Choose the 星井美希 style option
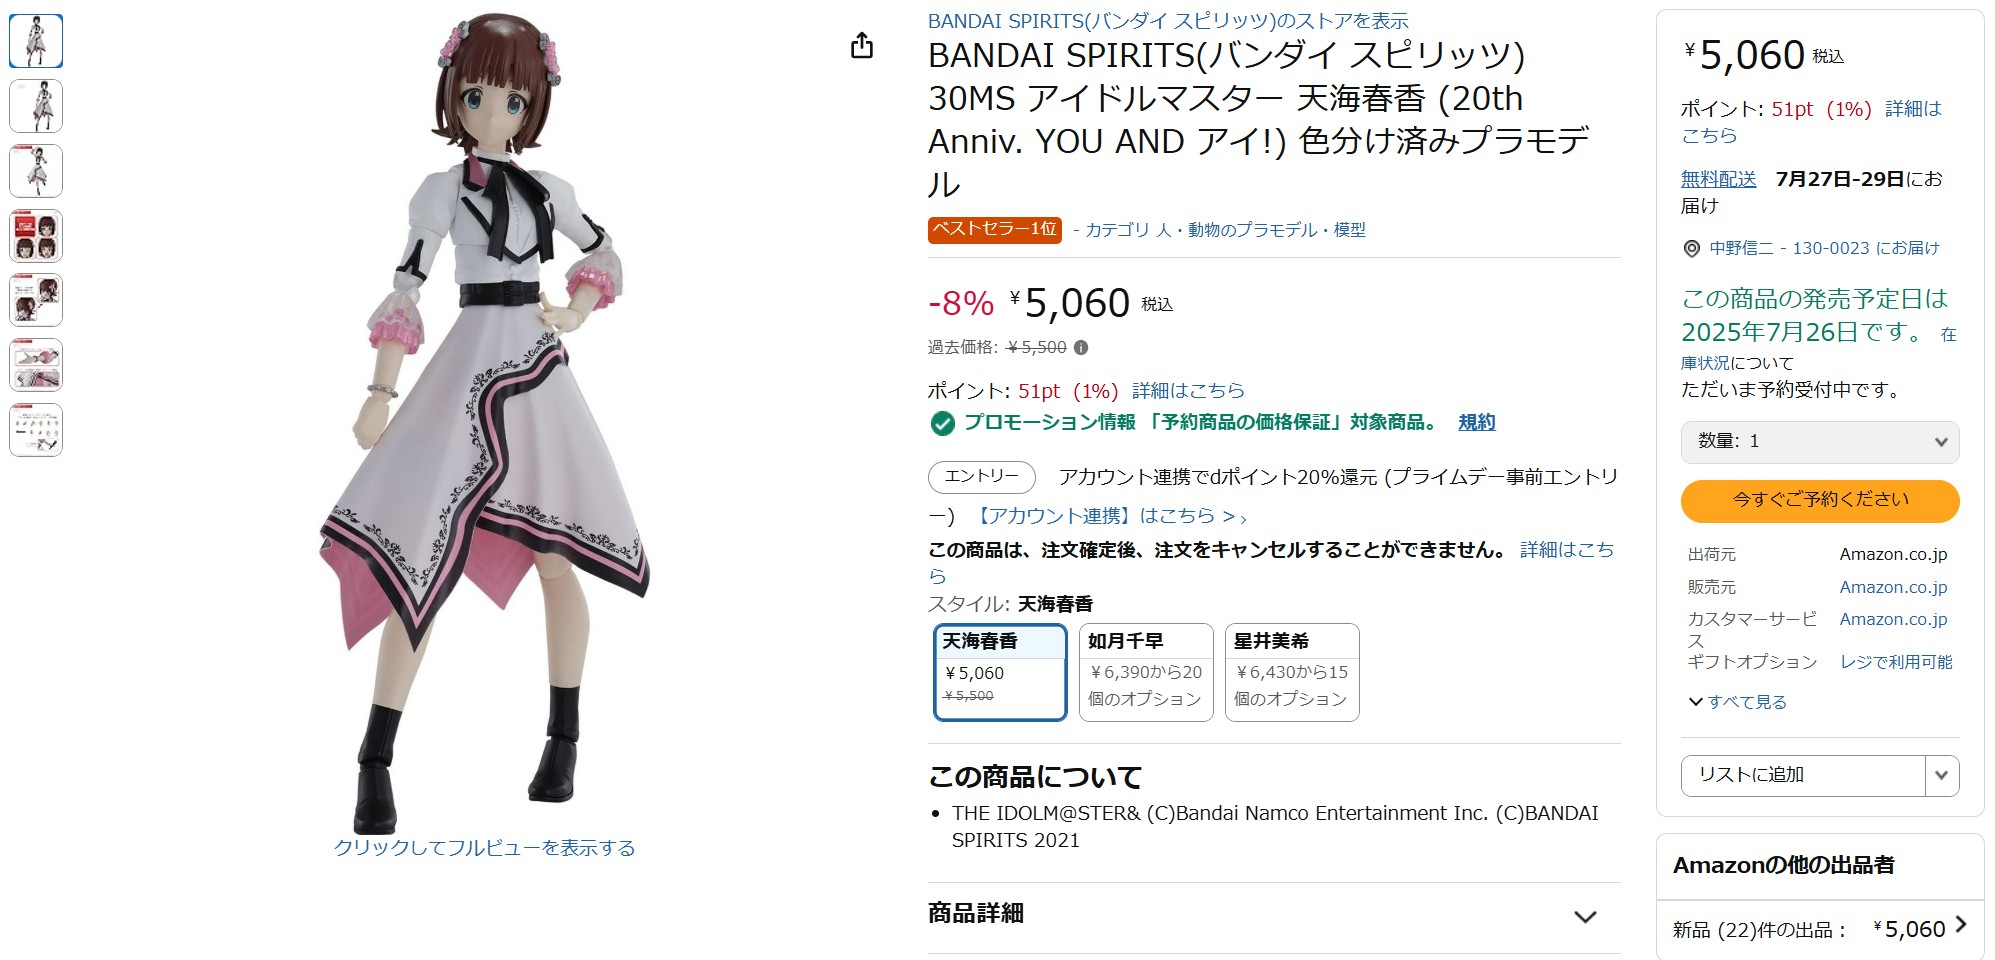The width and height of the screenshot is (1995, 960). pos(1291,671)
